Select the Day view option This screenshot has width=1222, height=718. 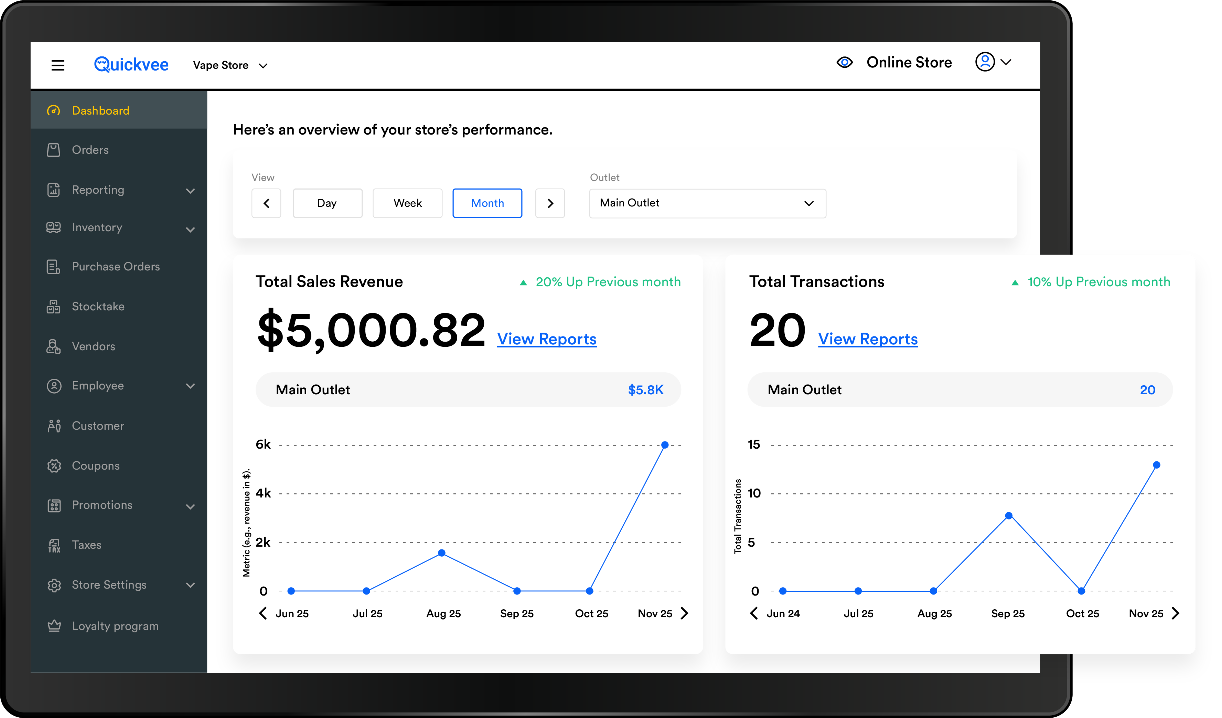coord(327,203)
